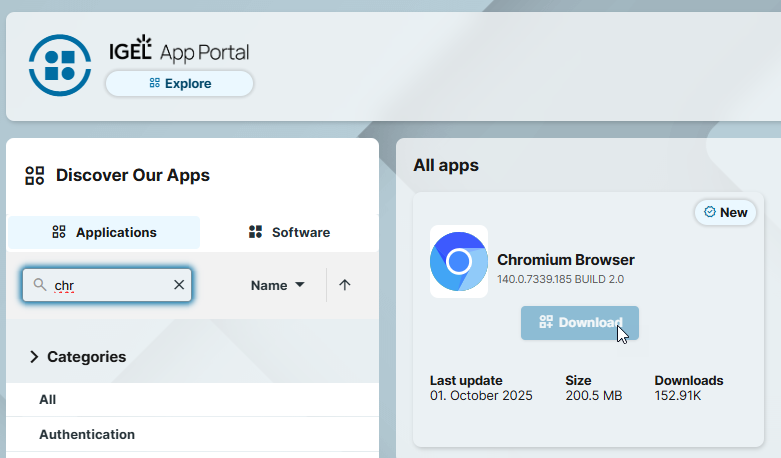Click the New badge on Chromium card
The width and height of the screenshot is (781, 458).
[726, 212]
